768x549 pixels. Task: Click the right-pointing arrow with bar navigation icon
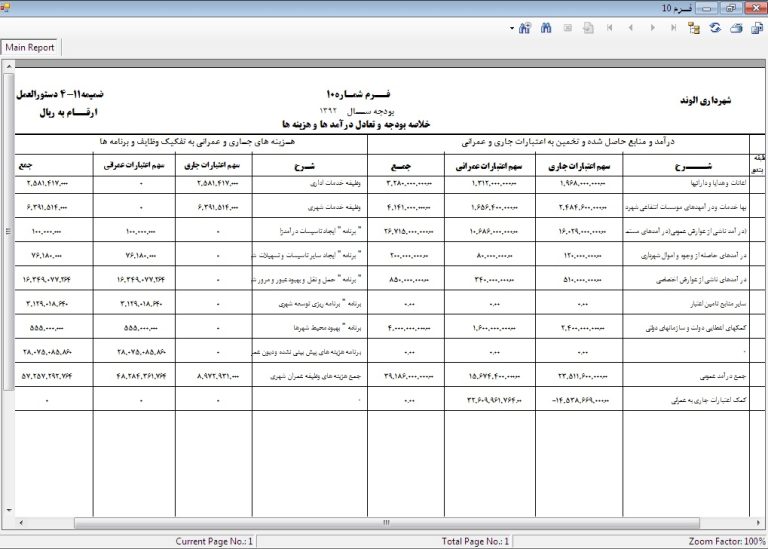tap(674, 29)
